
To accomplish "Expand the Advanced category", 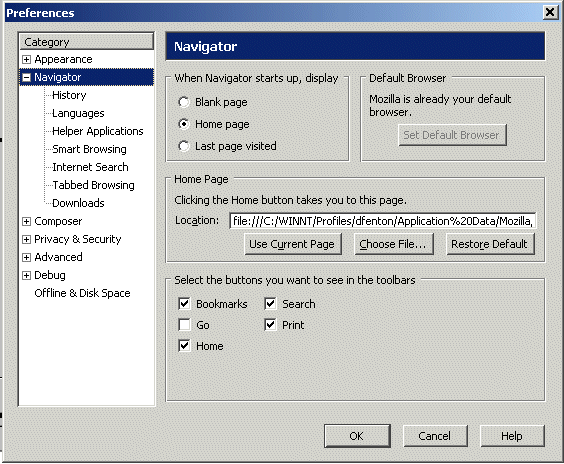I will 26,258.
